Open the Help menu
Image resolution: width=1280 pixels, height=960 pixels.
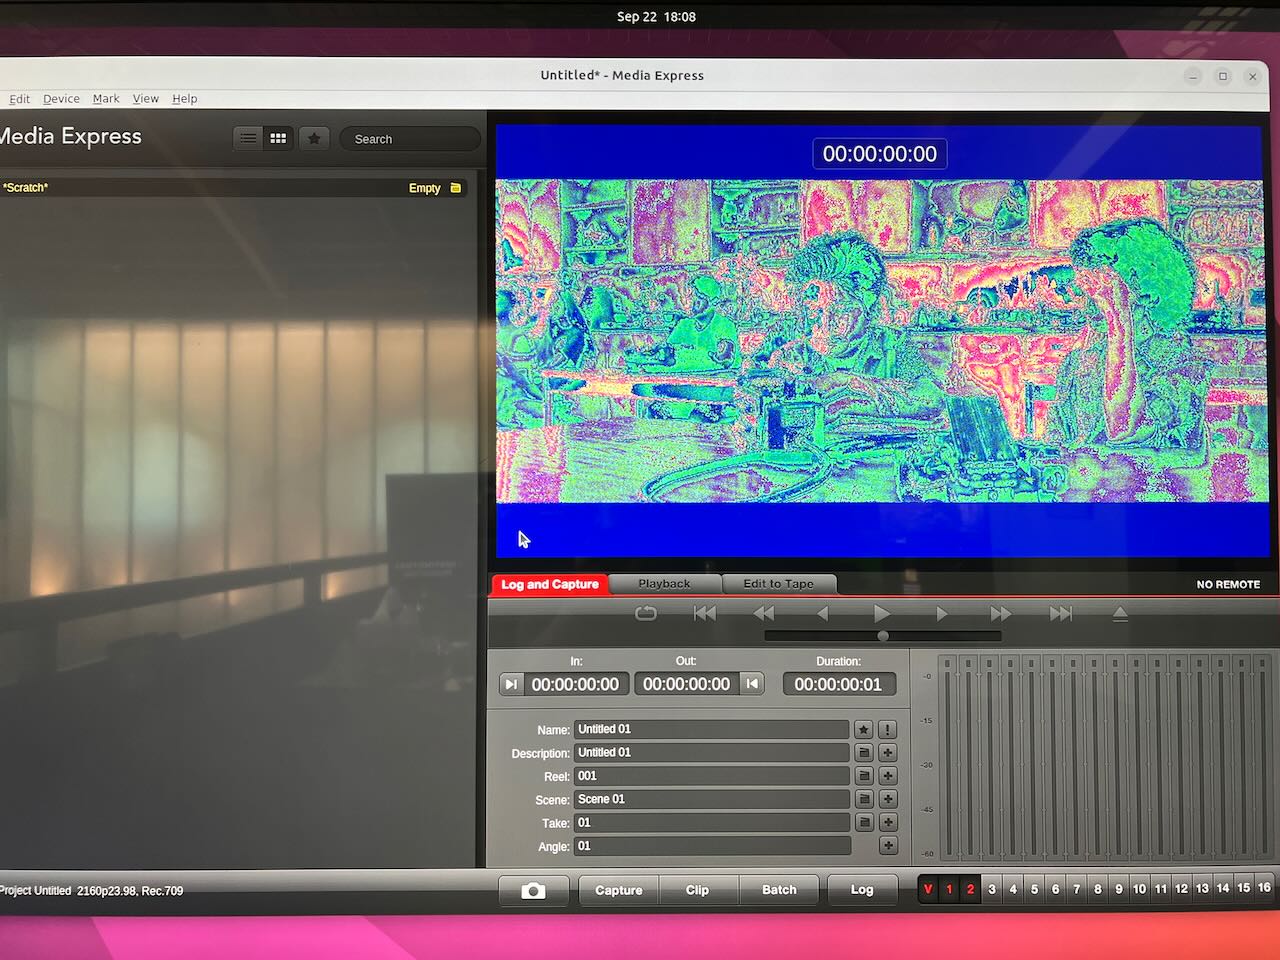tap(184, 99)
